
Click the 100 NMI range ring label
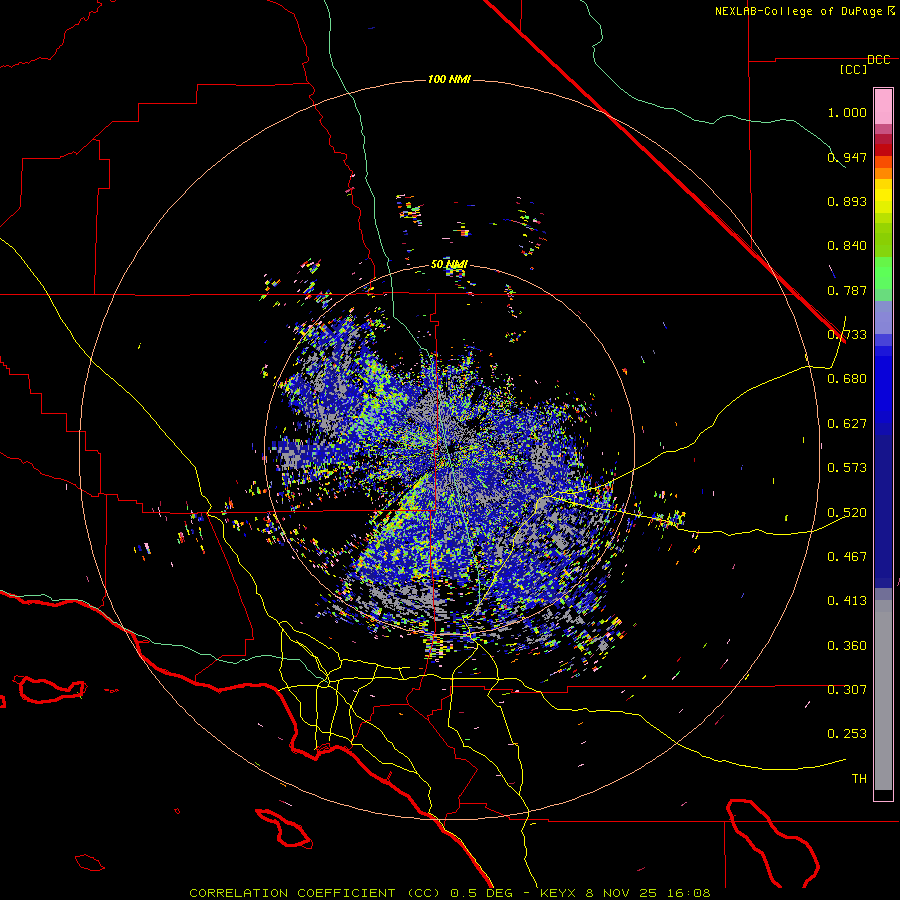(x=449, y=79)
